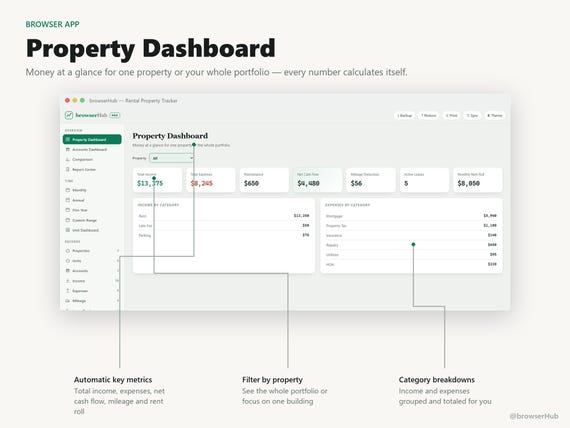Open the Accounts Dashboard sidebar icon

[x=68, y=149]
